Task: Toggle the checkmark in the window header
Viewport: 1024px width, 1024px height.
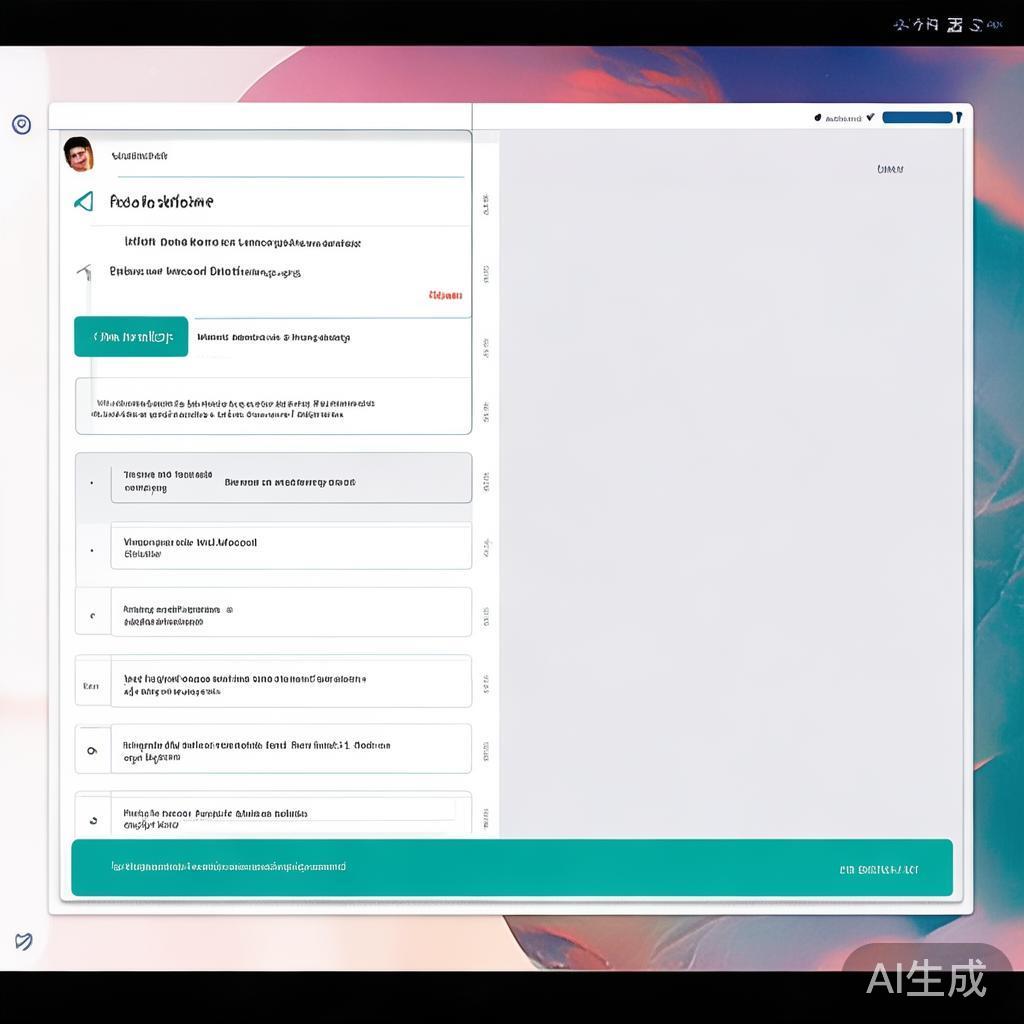Action: coord(870,117)
